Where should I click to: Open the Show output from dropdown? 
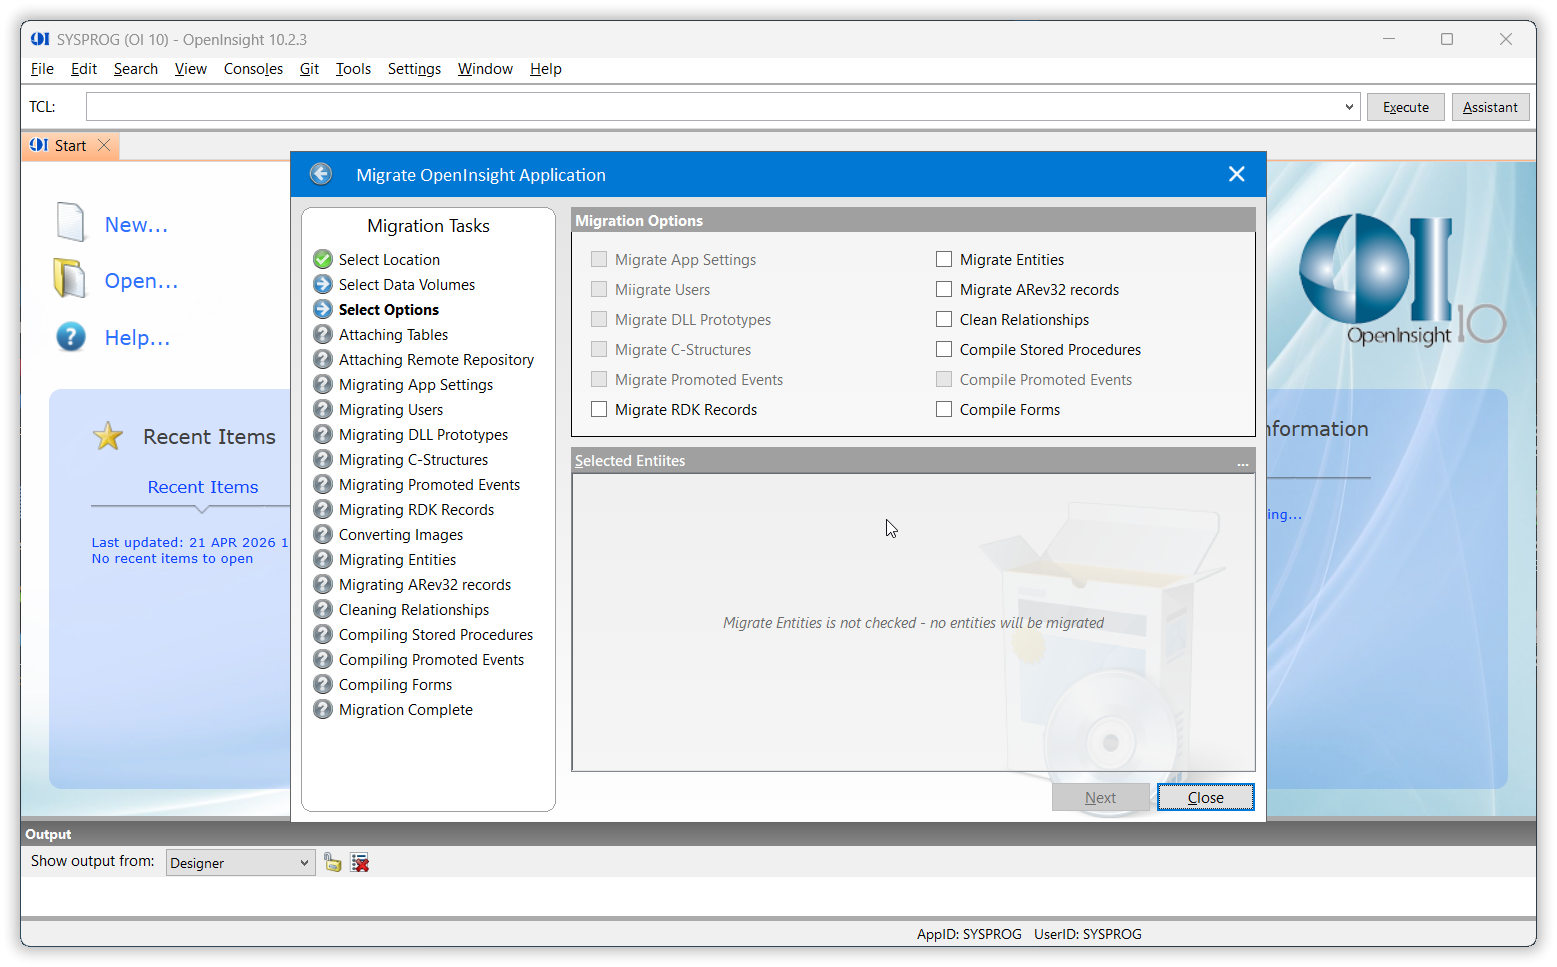tap(304, 863)
